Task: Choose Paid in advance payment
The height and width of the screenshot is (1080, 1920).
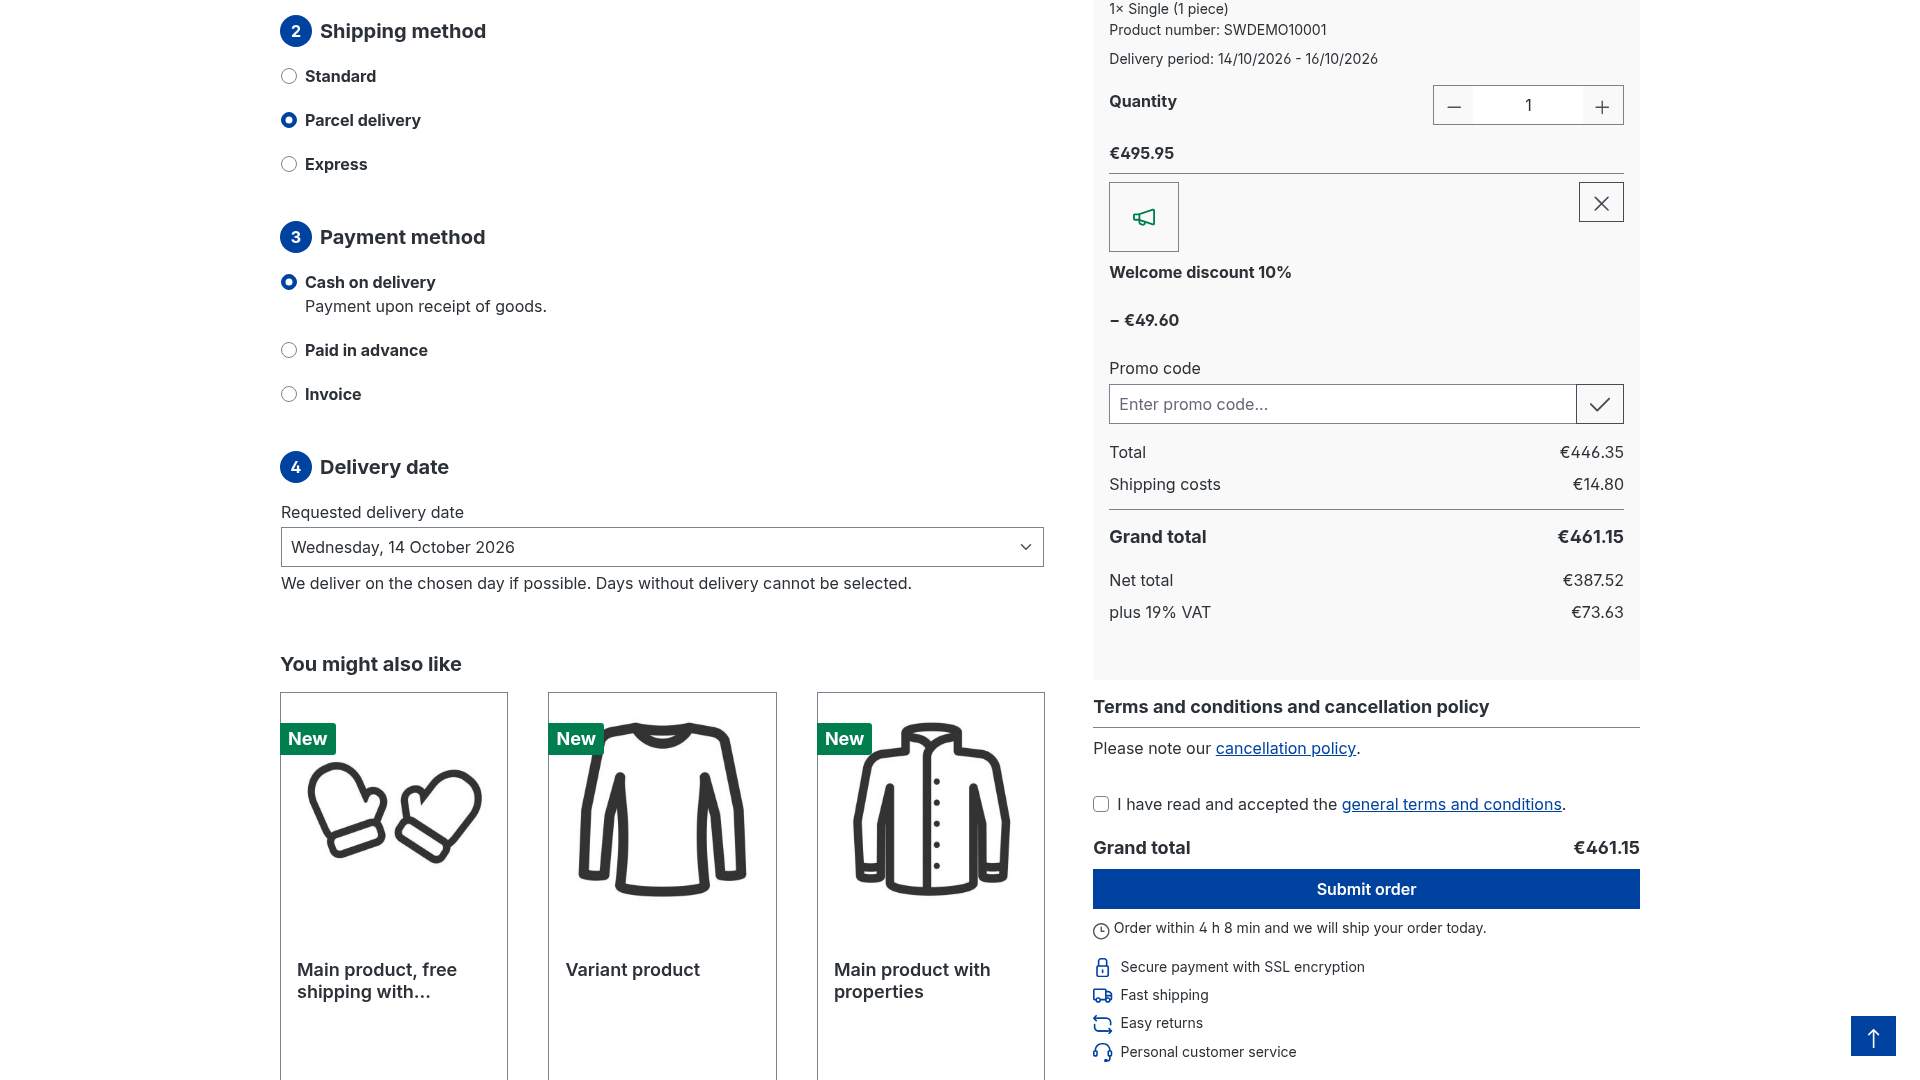Action: coord(289,350)
